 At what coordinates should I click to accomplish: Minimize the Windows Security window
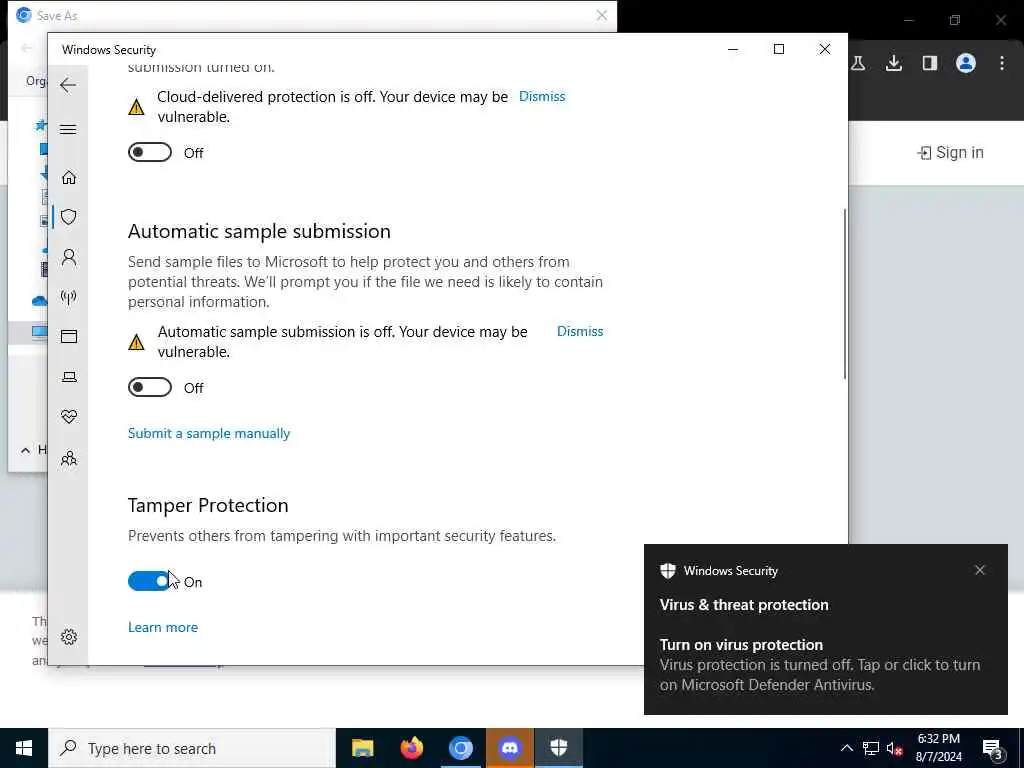coord(733,50)
